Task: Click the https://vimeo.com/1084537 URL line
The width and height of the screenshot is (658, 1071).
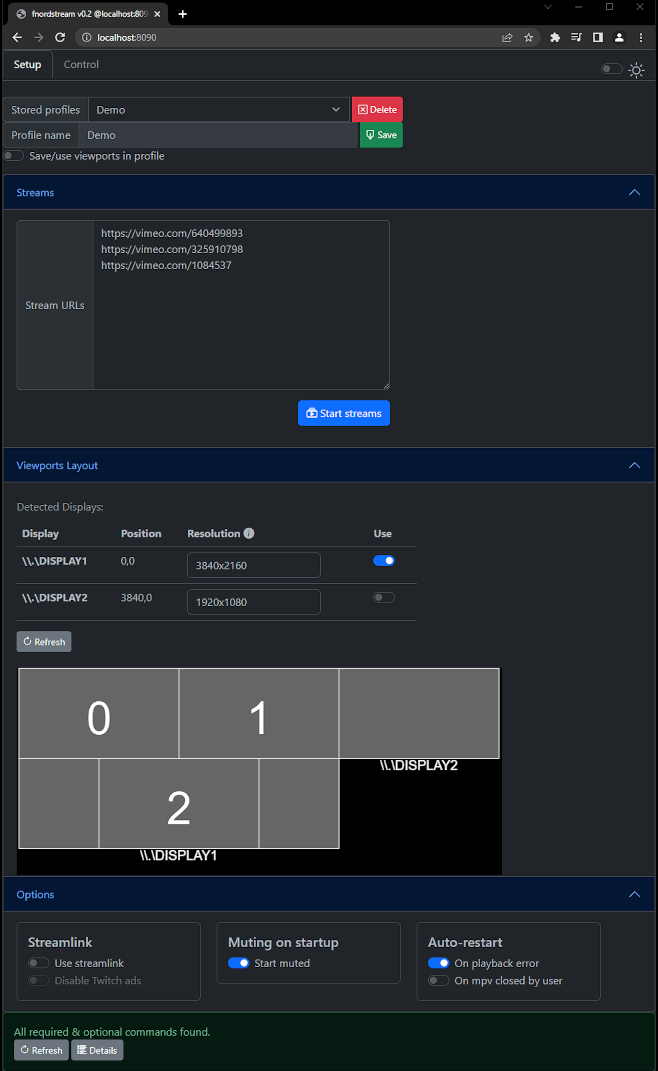Action: [166, 265]
